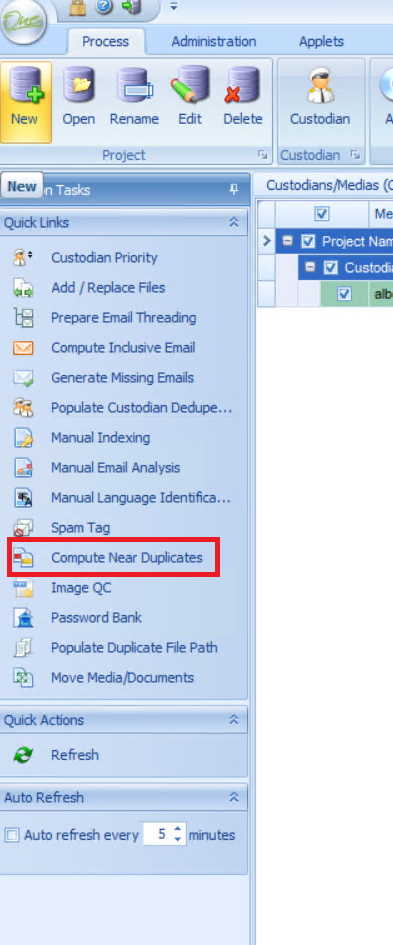The image size is (393, 945).
Task: Open the Project group dialog launcher
Action: [262, 155]
